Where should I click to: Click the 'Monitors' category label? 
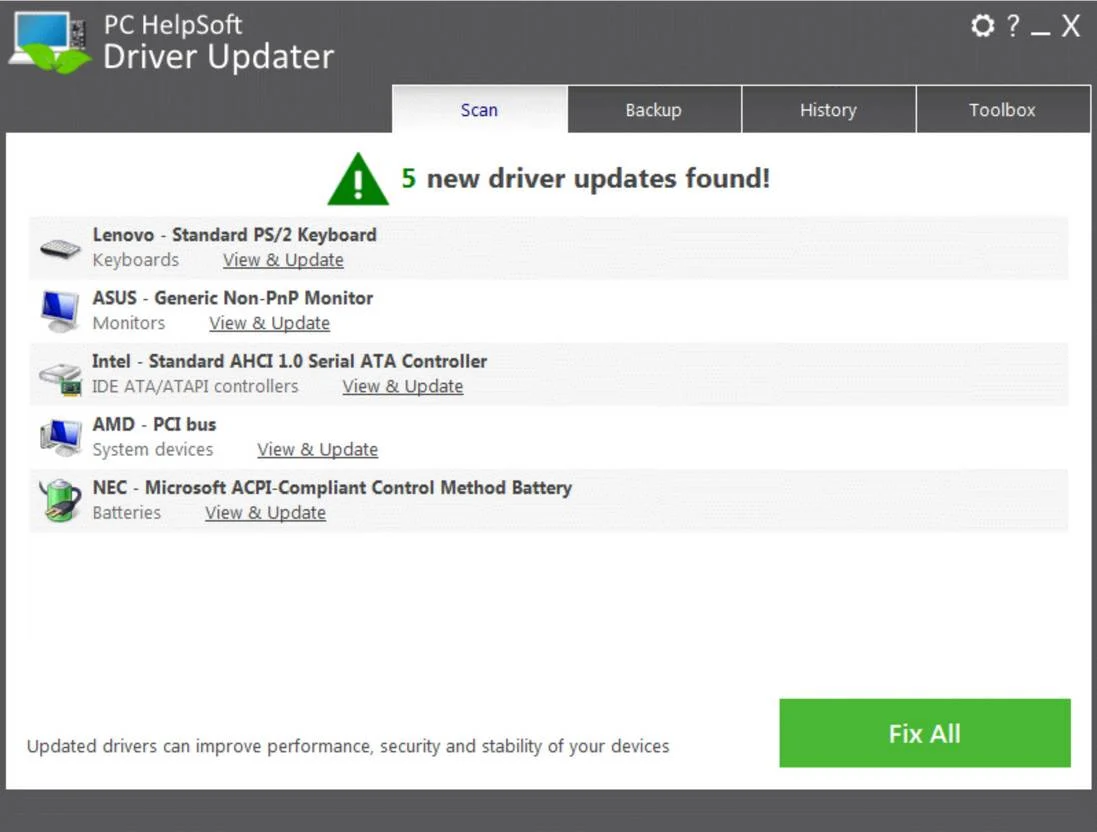(129, 323)
